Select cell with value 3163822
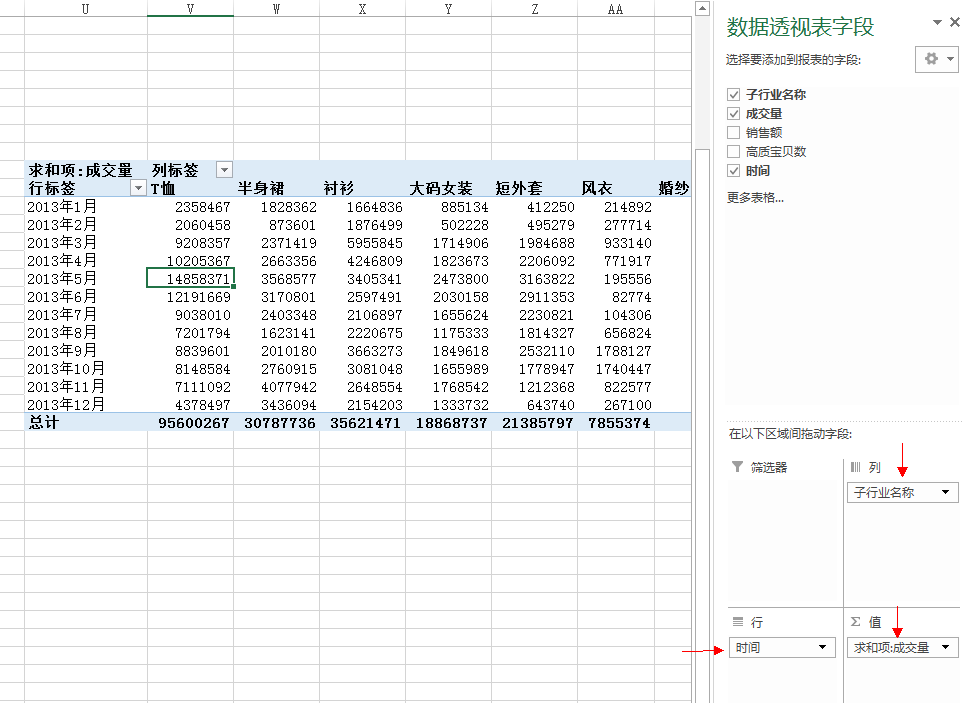 point(535,278)
